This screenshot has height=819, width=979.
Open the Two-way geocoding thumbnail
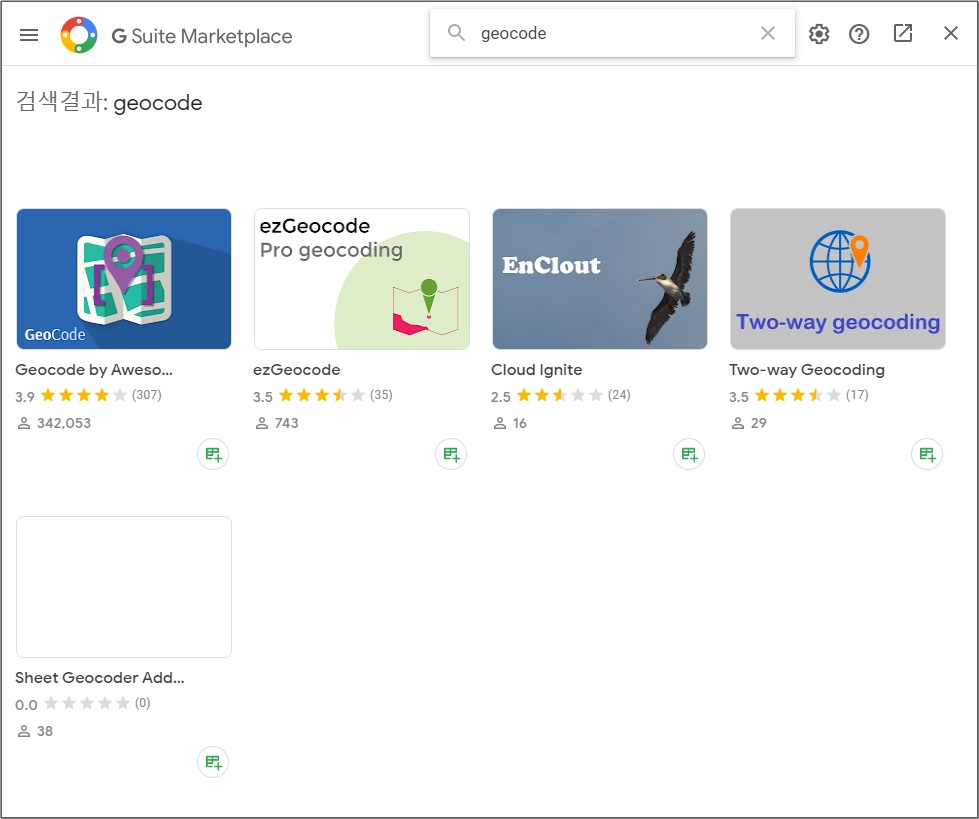coord(837,279)
